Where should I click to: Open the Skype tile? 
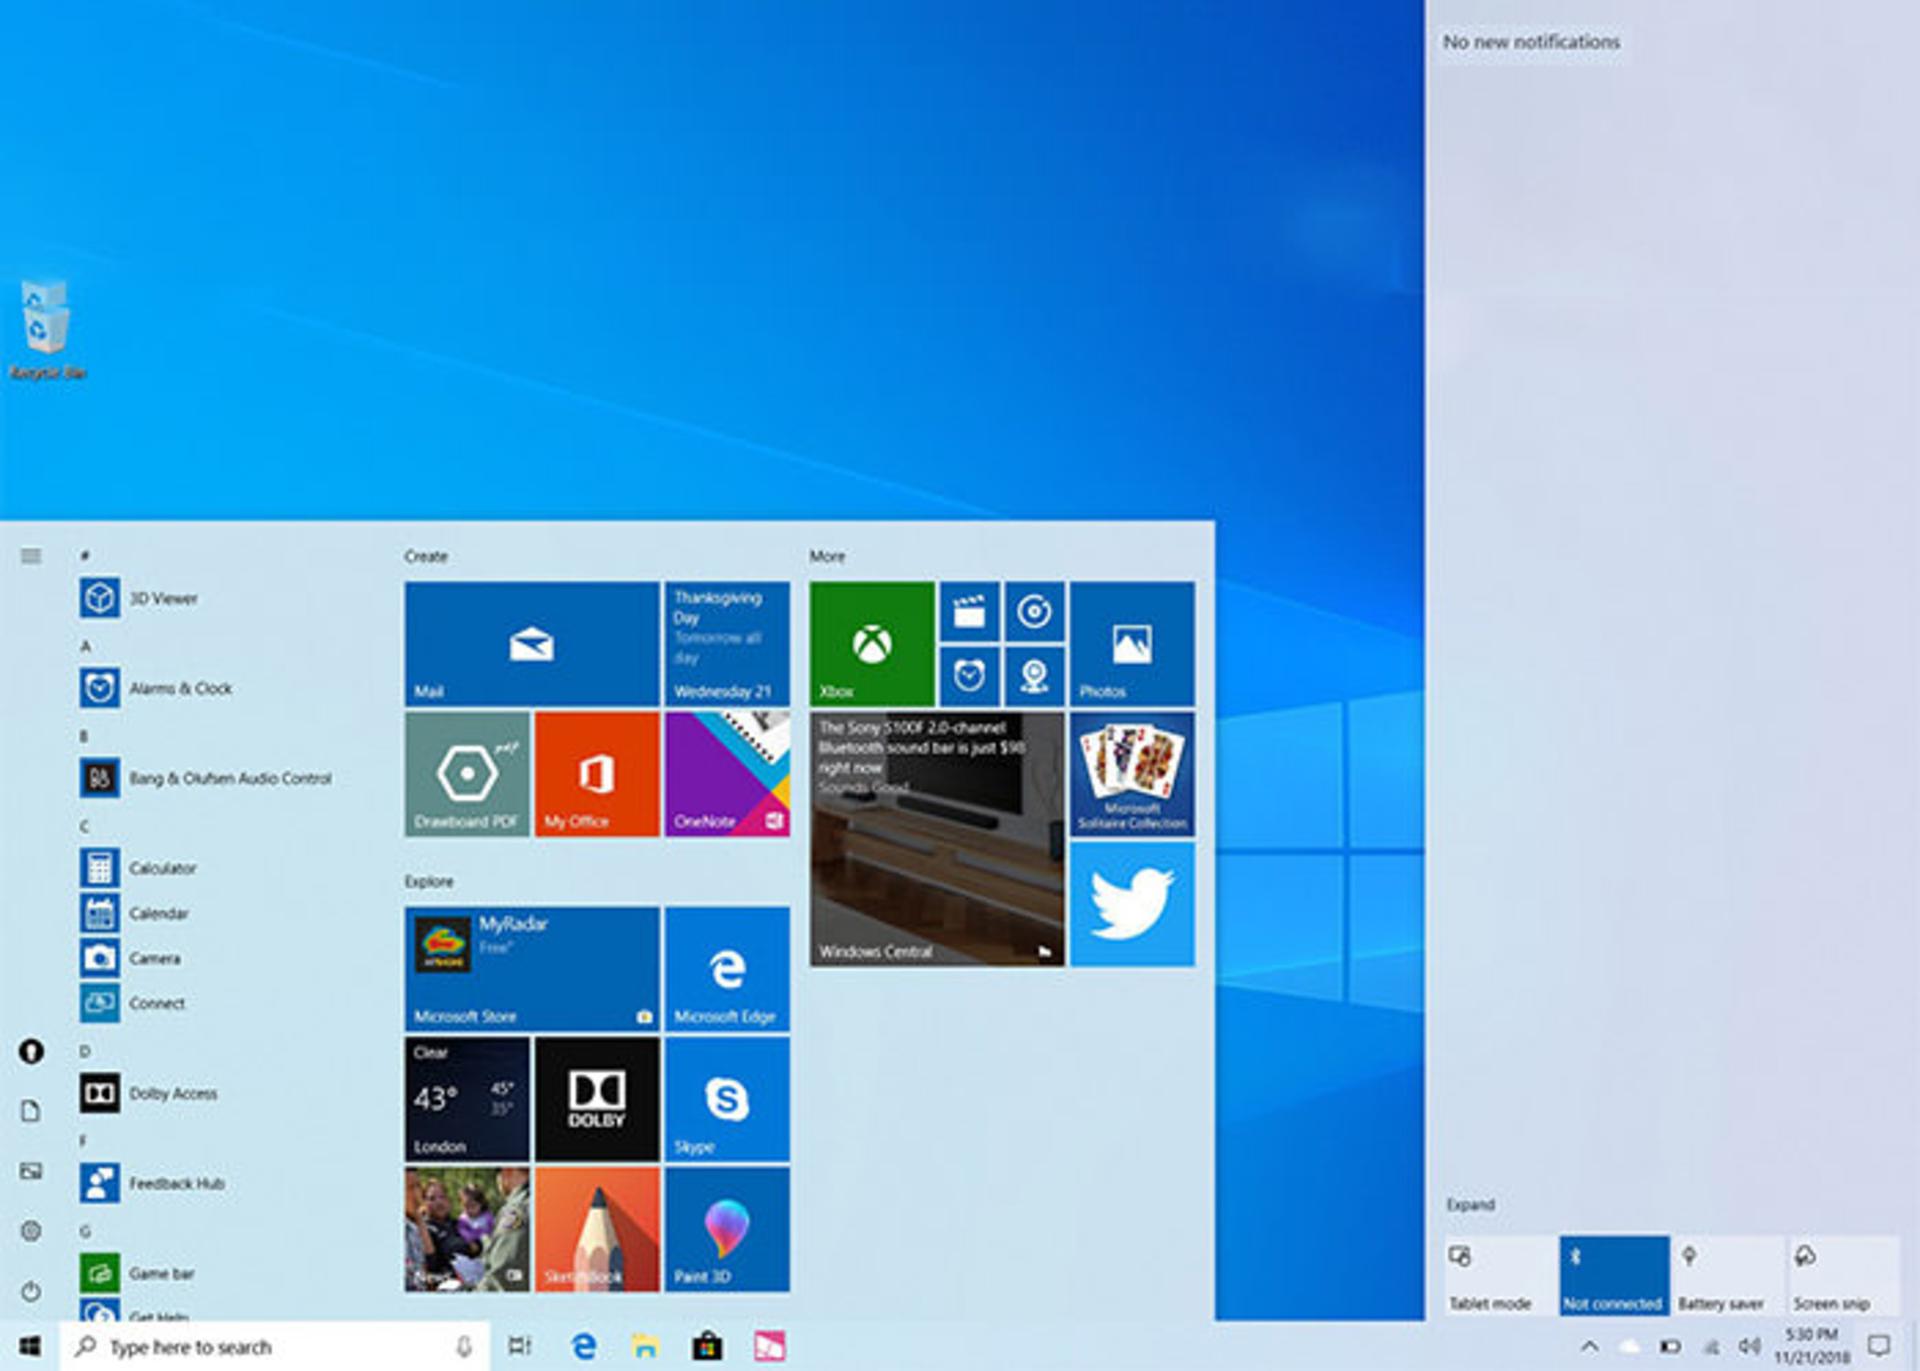click(x=727, y=1099)
